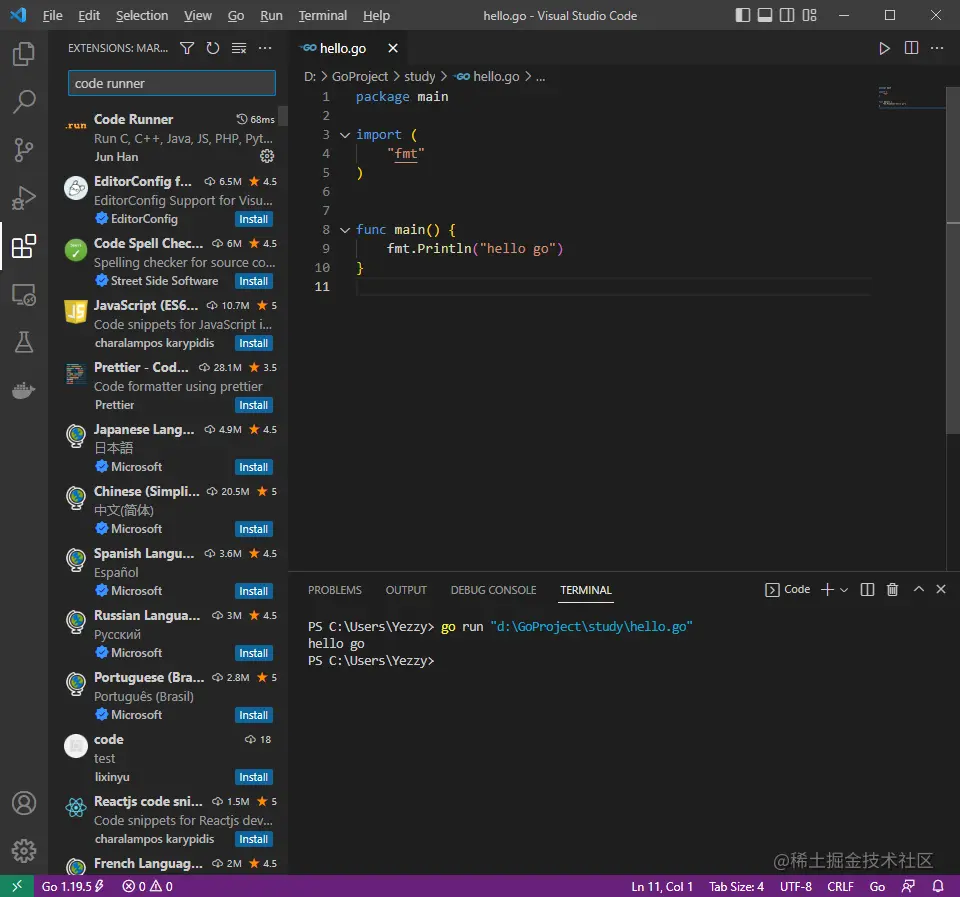Open the Source Control view
The height and width of the screenshot is (897, 960).
[24, 149]
